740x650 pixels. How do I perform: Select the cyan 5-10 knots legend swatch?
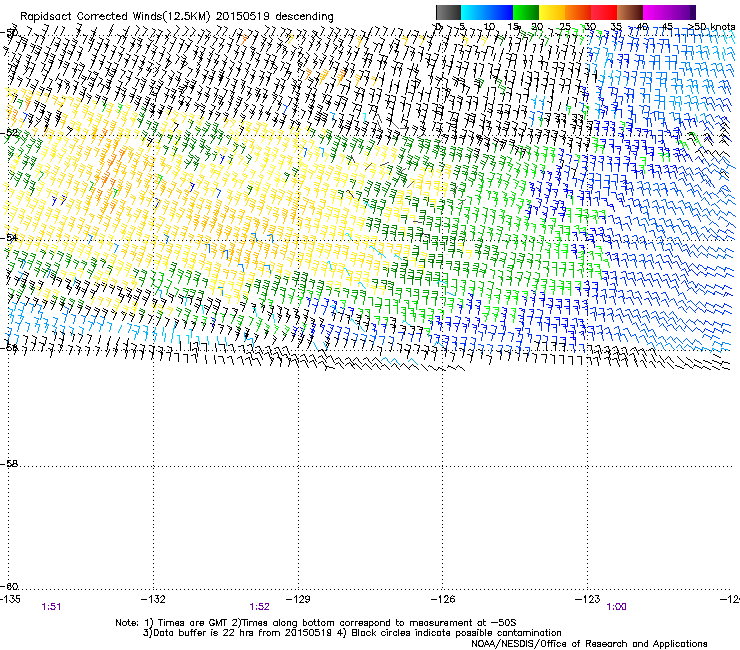pyautogui.click(x=474, y=12)
